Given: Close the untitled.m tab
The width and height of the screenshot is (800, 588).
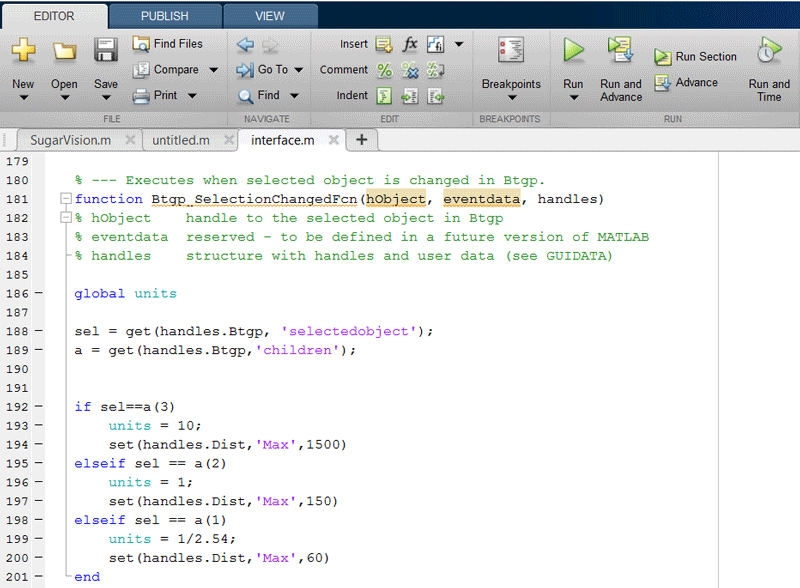Looking at the screenshot, I should point(229,139).
